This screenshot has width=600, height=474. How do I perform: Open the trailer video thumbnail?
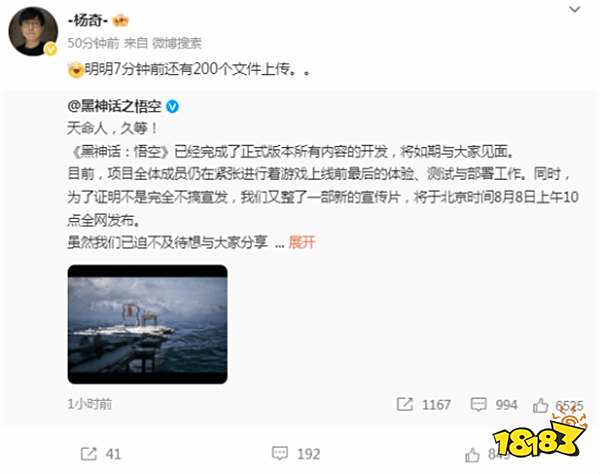click(147, 324)
